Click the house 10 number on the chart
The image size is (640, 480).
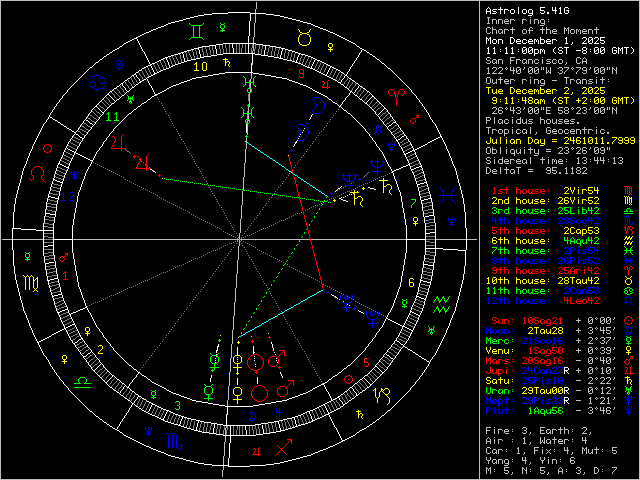point(200,67)
